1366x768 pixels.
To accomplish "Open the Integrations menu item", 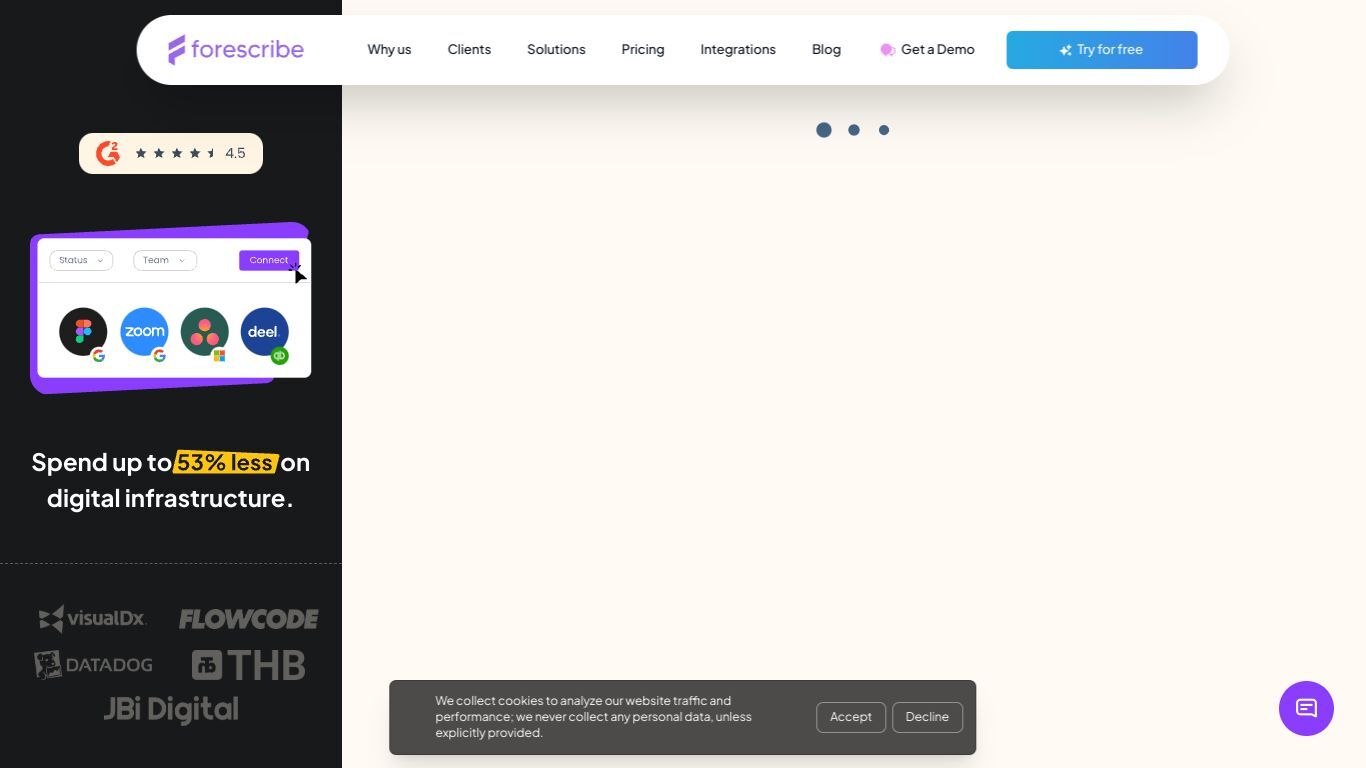I will (738, 49).
